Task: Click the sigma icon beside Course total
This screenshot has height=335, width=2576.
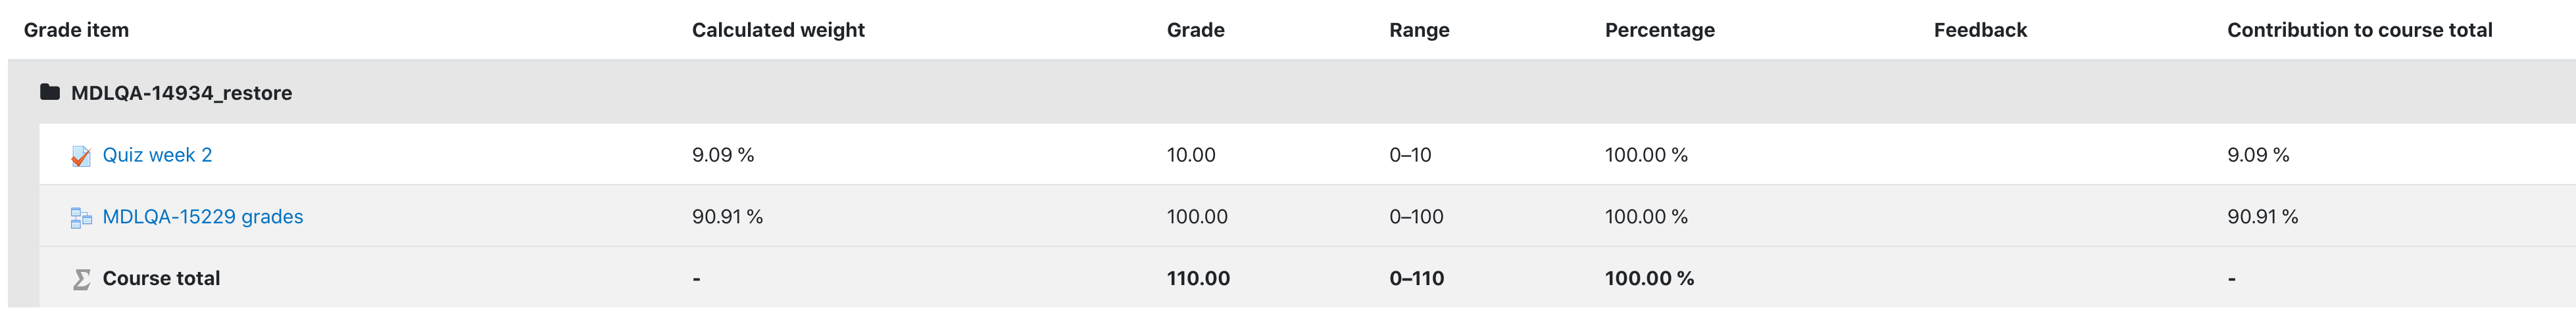Action: 81,279
